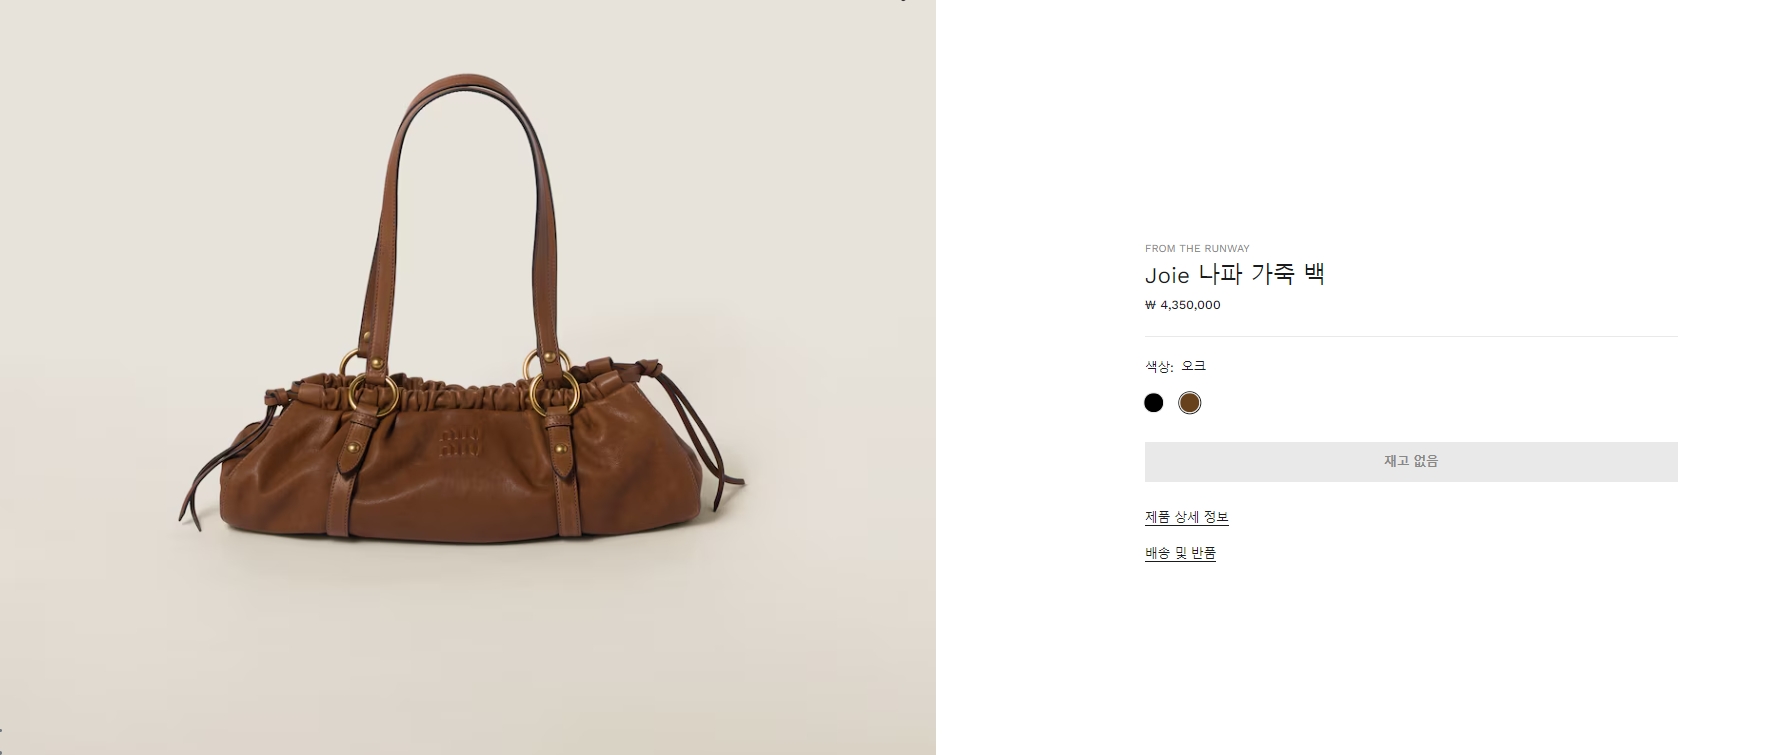Viewport: 1777px width, 755px height.
Task: Click the Joie 나파 가죽 백 title
Action: (x=1235, y=274)
